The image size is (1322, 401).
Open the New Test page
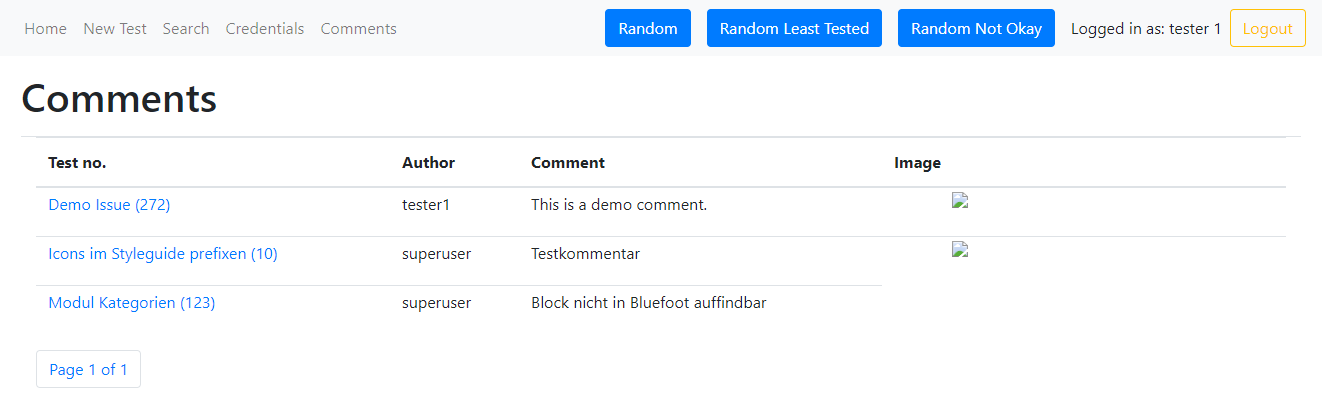[x=115, y=29]
